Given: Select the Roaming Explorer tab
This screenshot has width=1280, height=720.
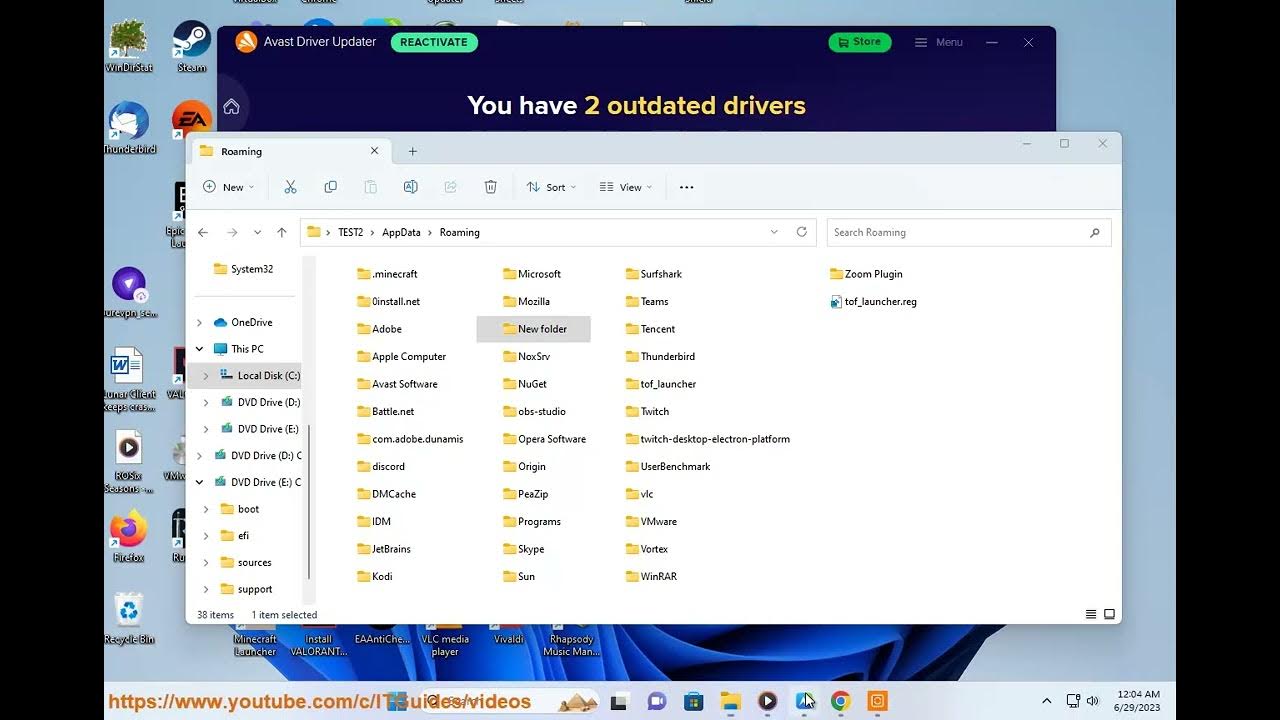Looking at the screenshot, I should pos(288,151).
